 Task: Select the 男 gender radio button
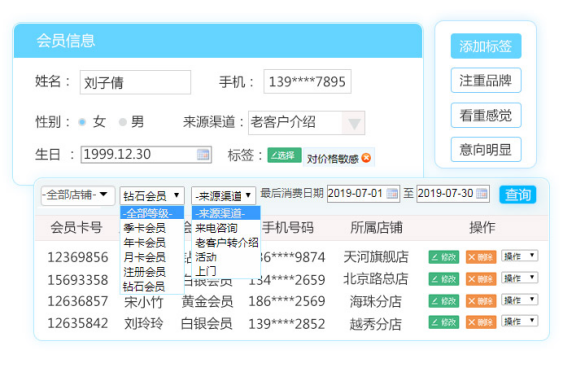click(x=123, y=122)
